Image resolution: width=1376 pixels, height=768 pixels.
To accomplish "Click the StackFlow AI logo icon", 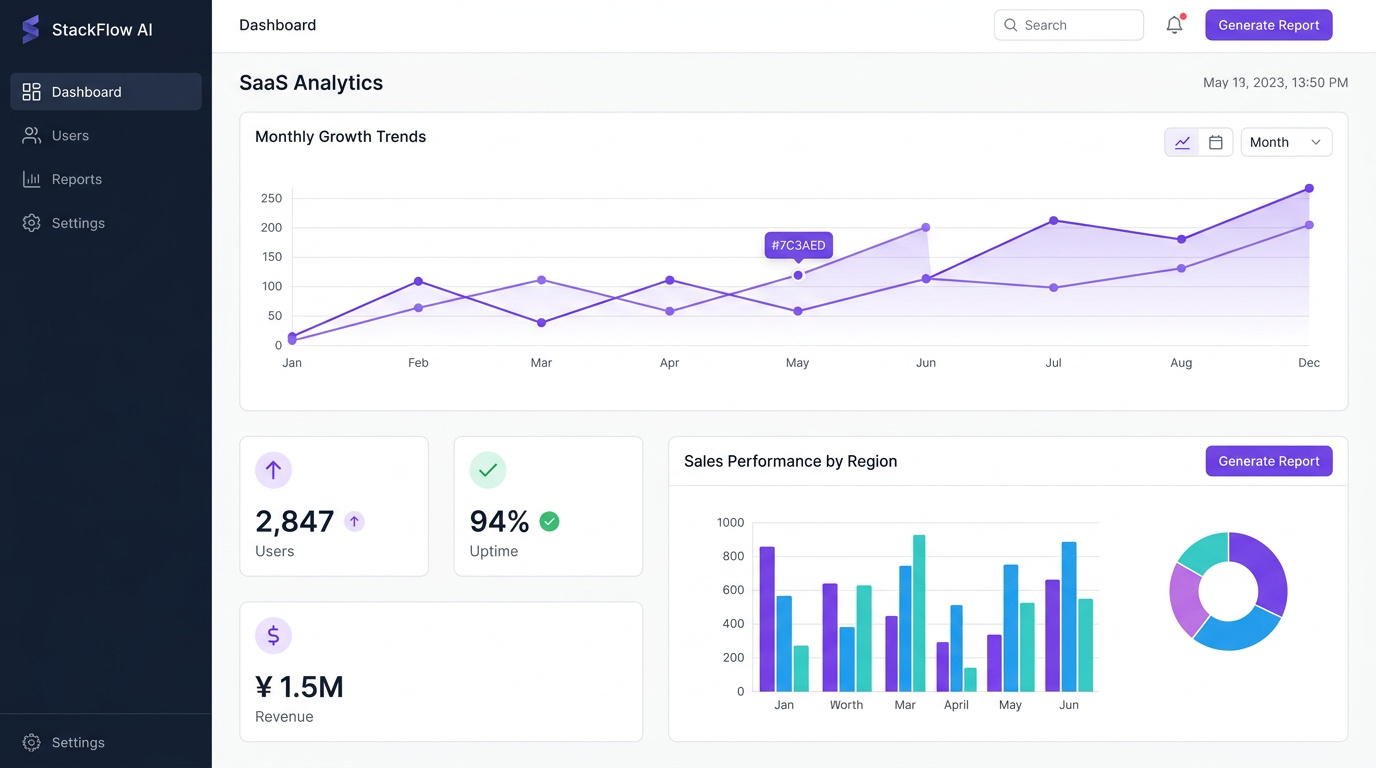I will coord(31,30).
